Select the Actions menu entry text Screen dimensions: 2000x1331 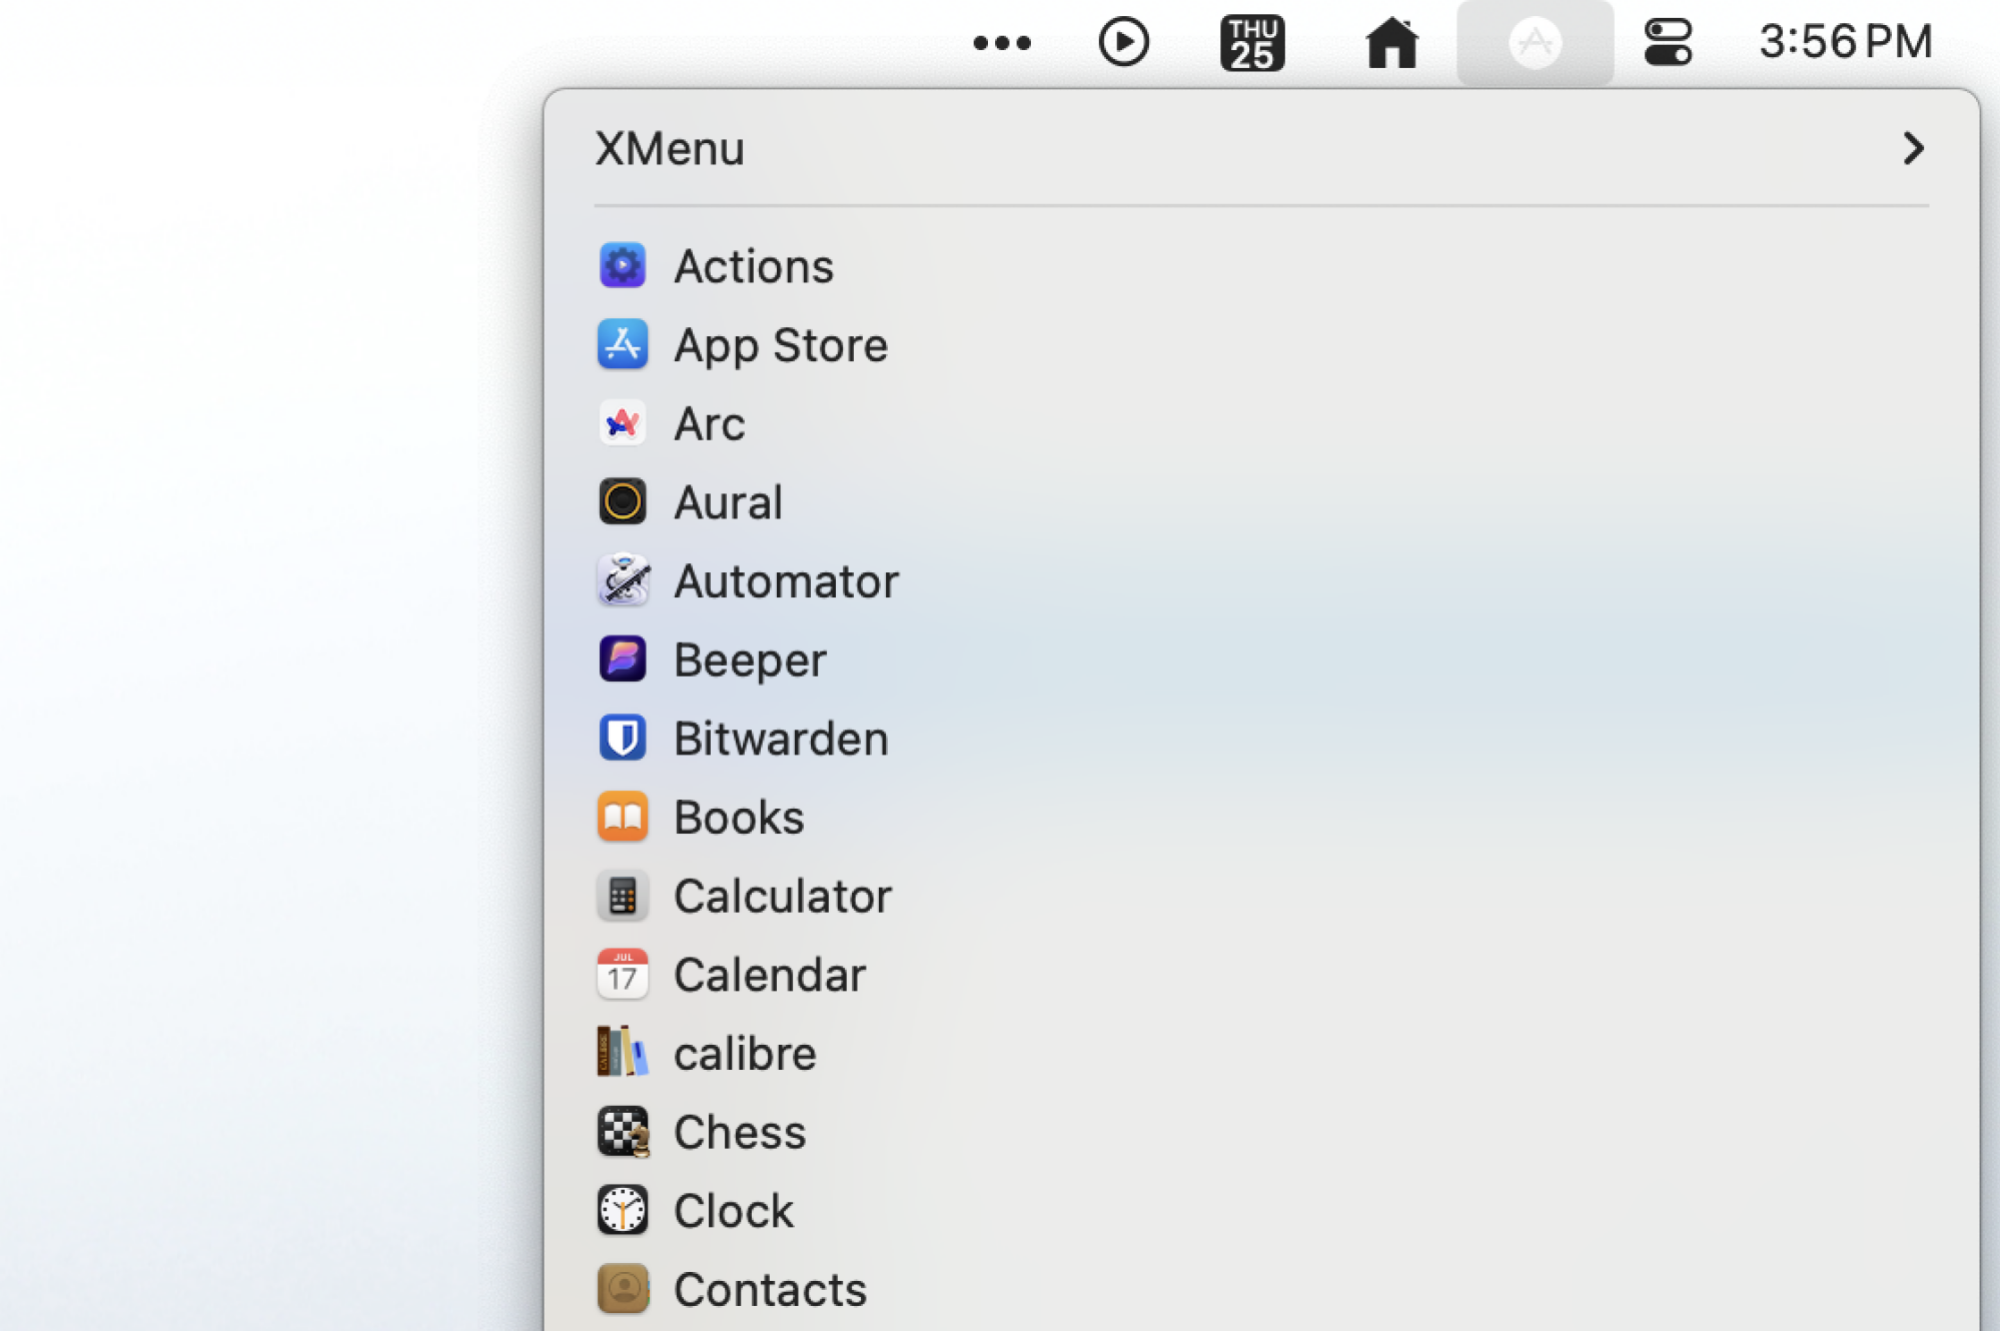point(753,266)
